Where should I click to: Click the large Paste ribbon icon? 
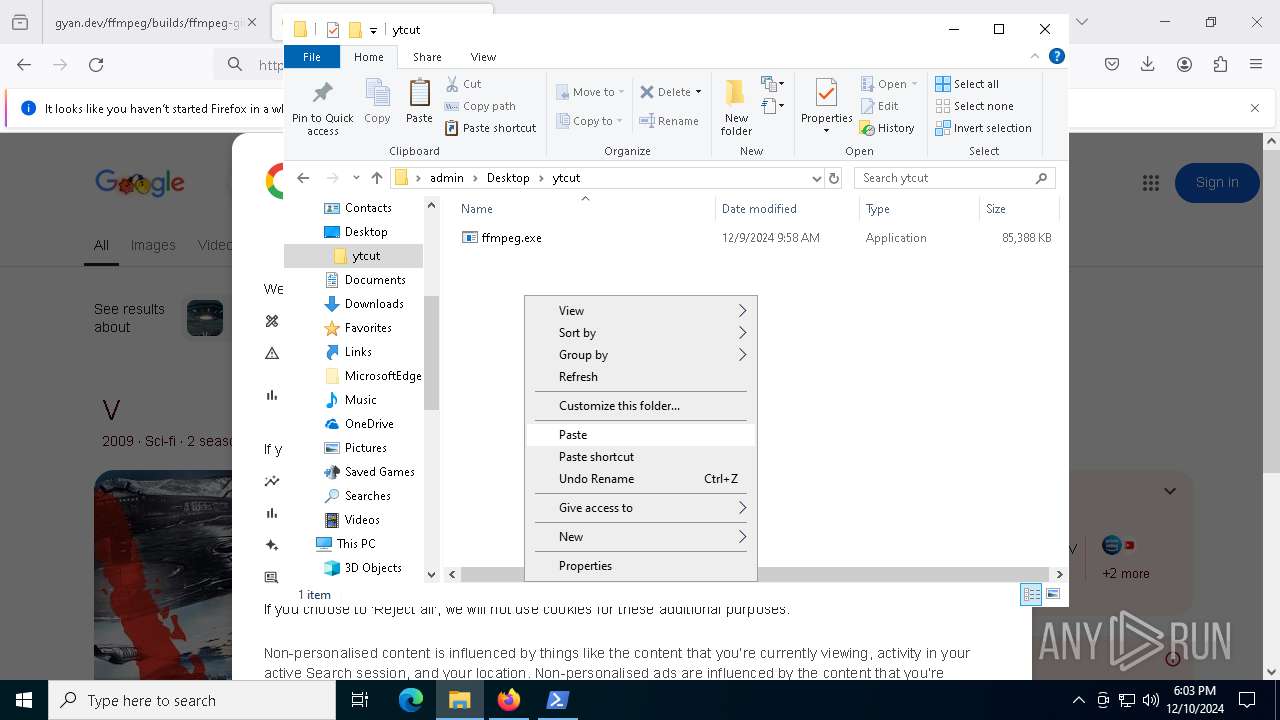[x=419, y=102]
